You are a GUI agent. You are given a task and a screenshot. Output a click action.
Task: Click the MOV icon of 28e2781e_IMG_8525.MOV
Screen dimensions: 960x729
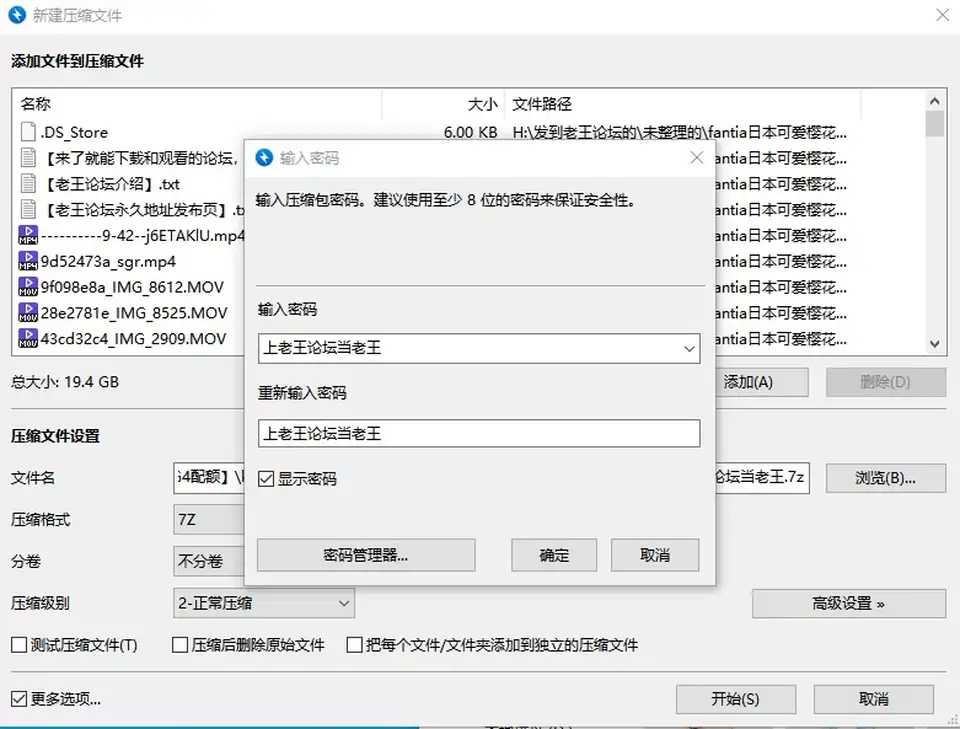point(28,312)
